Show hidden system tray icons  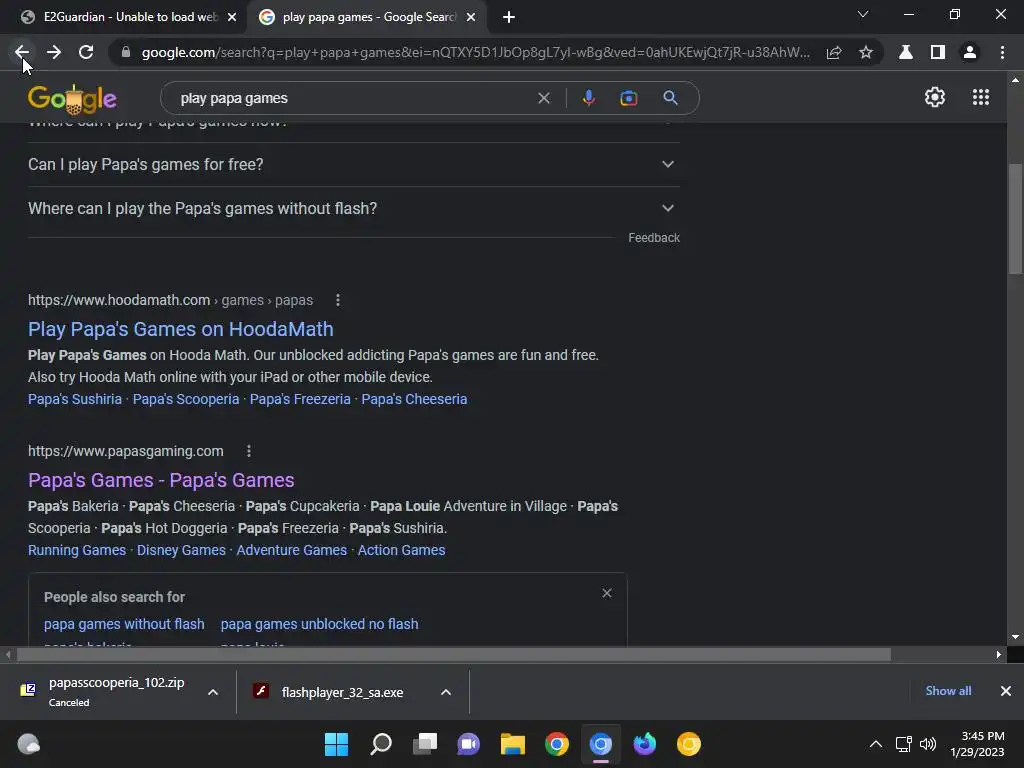tap(876, 744)
